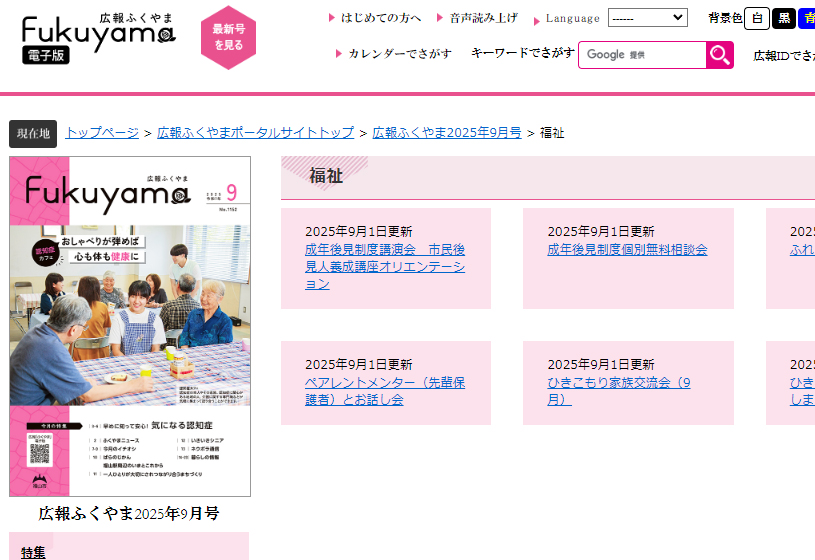Go to トップページ breadcrumb link
The width and height of the screenshot is (815, 560).
click(x=102, y=133)
